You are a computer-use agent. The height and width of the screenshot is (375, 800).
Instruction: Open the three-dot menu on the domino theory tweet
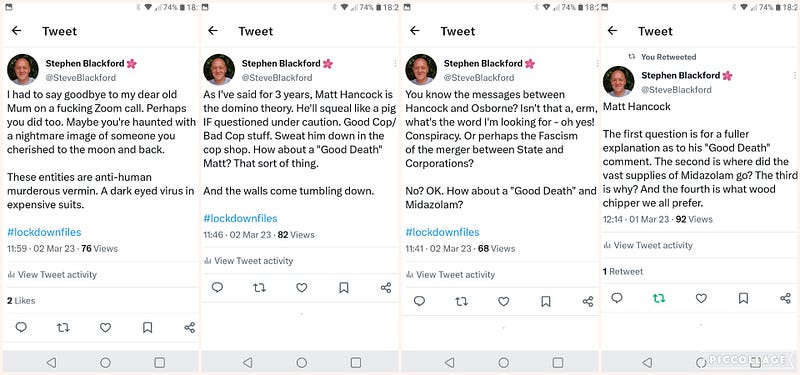coord(395,63)
